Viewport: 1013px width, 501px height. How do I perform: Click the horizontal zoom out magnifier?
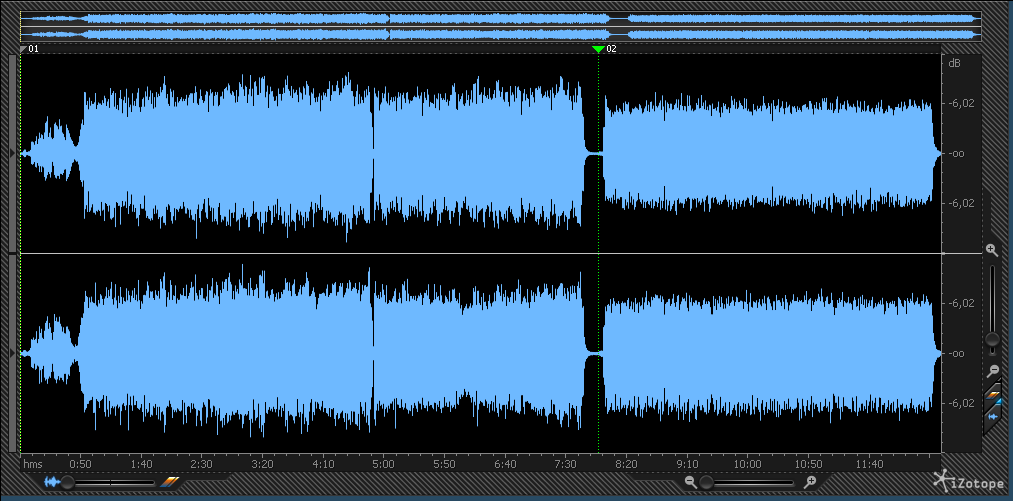pos(691,482)
